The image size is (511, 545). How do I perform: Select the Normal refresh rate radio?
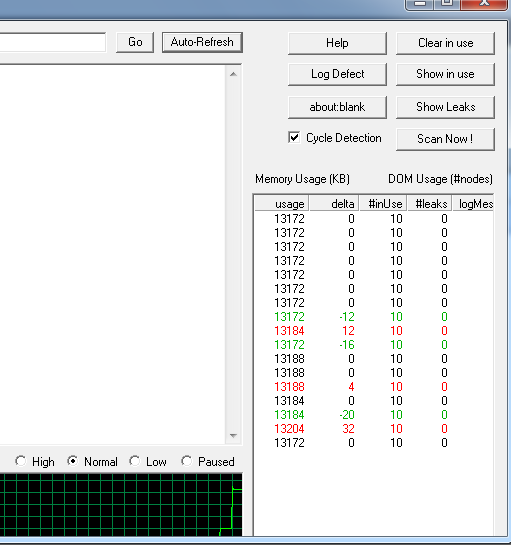pos(73,461)
